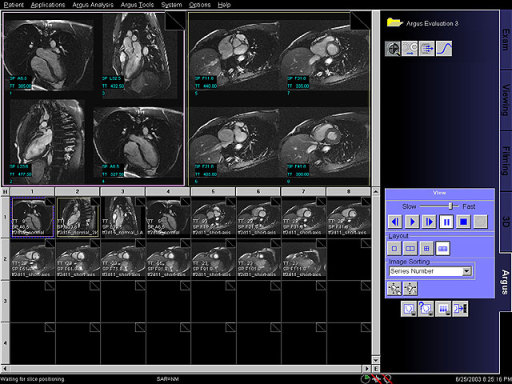The image size is (512, 384).
Task: Open the System menu
Action: point(171,5)
